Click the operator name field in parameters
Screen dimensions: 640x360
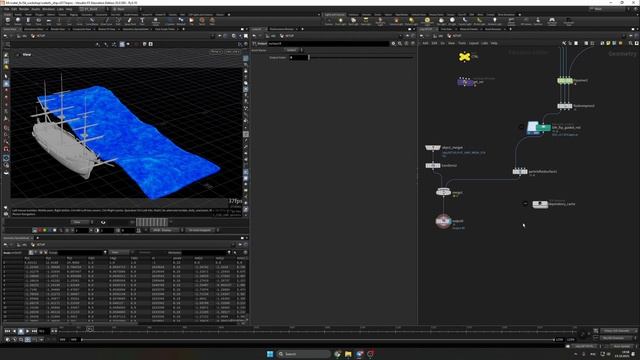point(329,43)
